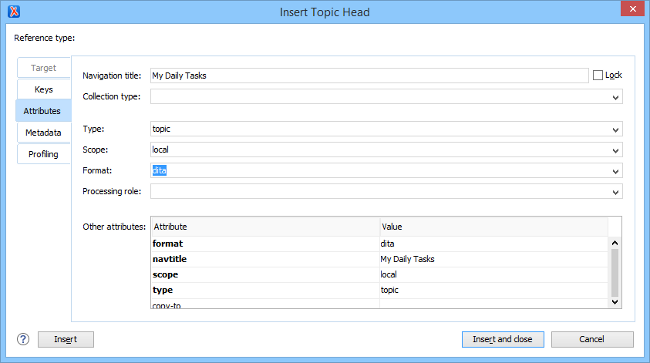This screenshot has height=363, width=650.
Task: Click the table scrollbar up arrow
Action: (615, 243)
